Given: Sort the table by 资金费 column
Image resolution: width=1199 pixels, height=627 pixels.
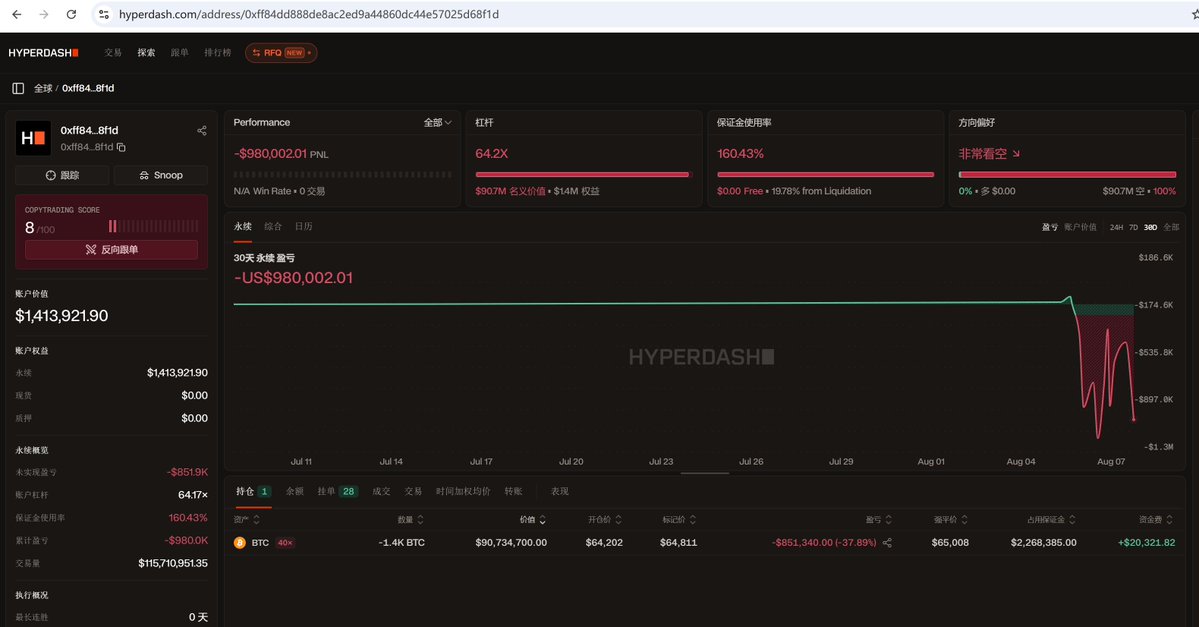Looking at the screenshot, I should (x=1156, y=520).
